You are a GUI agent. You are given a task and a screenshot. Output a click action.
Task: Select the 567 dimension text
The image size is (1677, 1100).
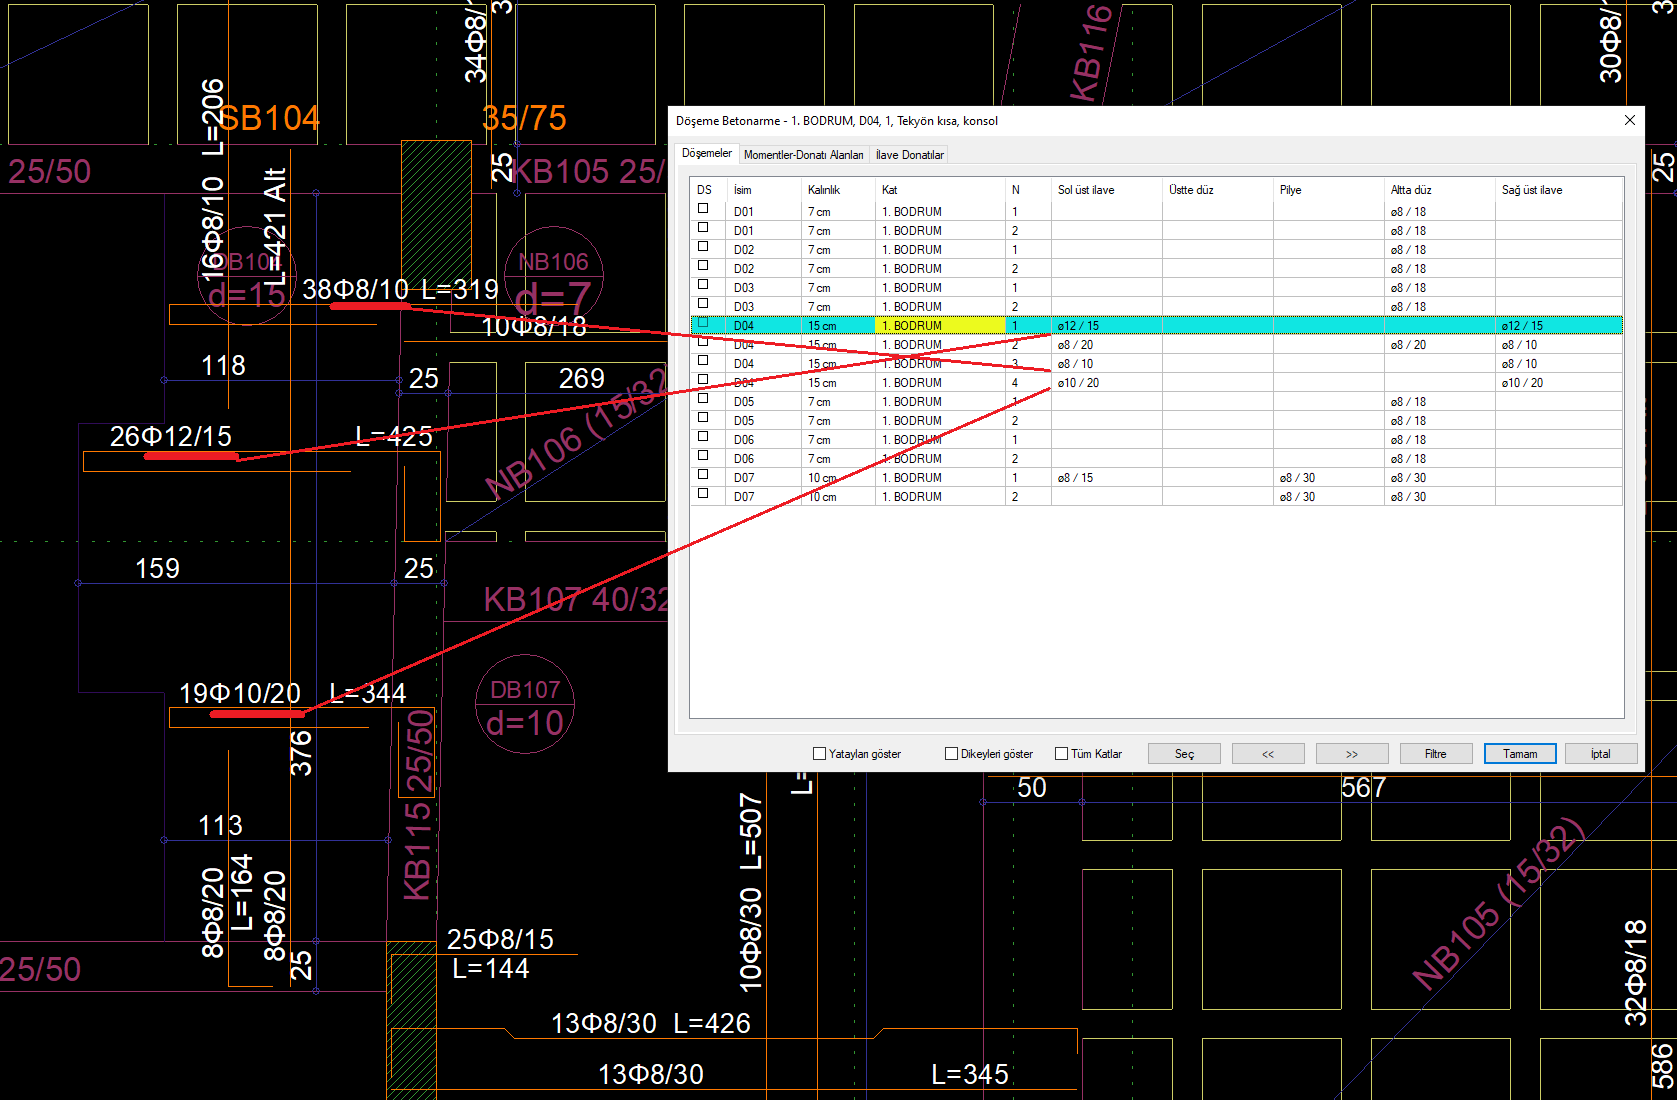click(1363, 787)
